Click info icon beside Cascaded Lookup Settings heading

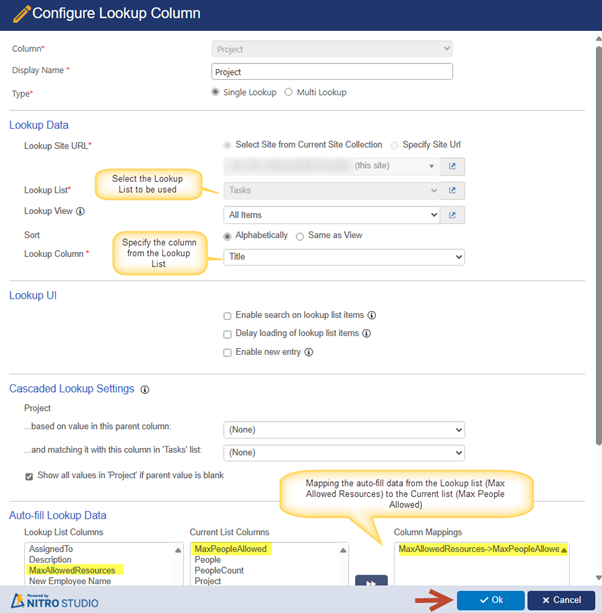point(145,389)
